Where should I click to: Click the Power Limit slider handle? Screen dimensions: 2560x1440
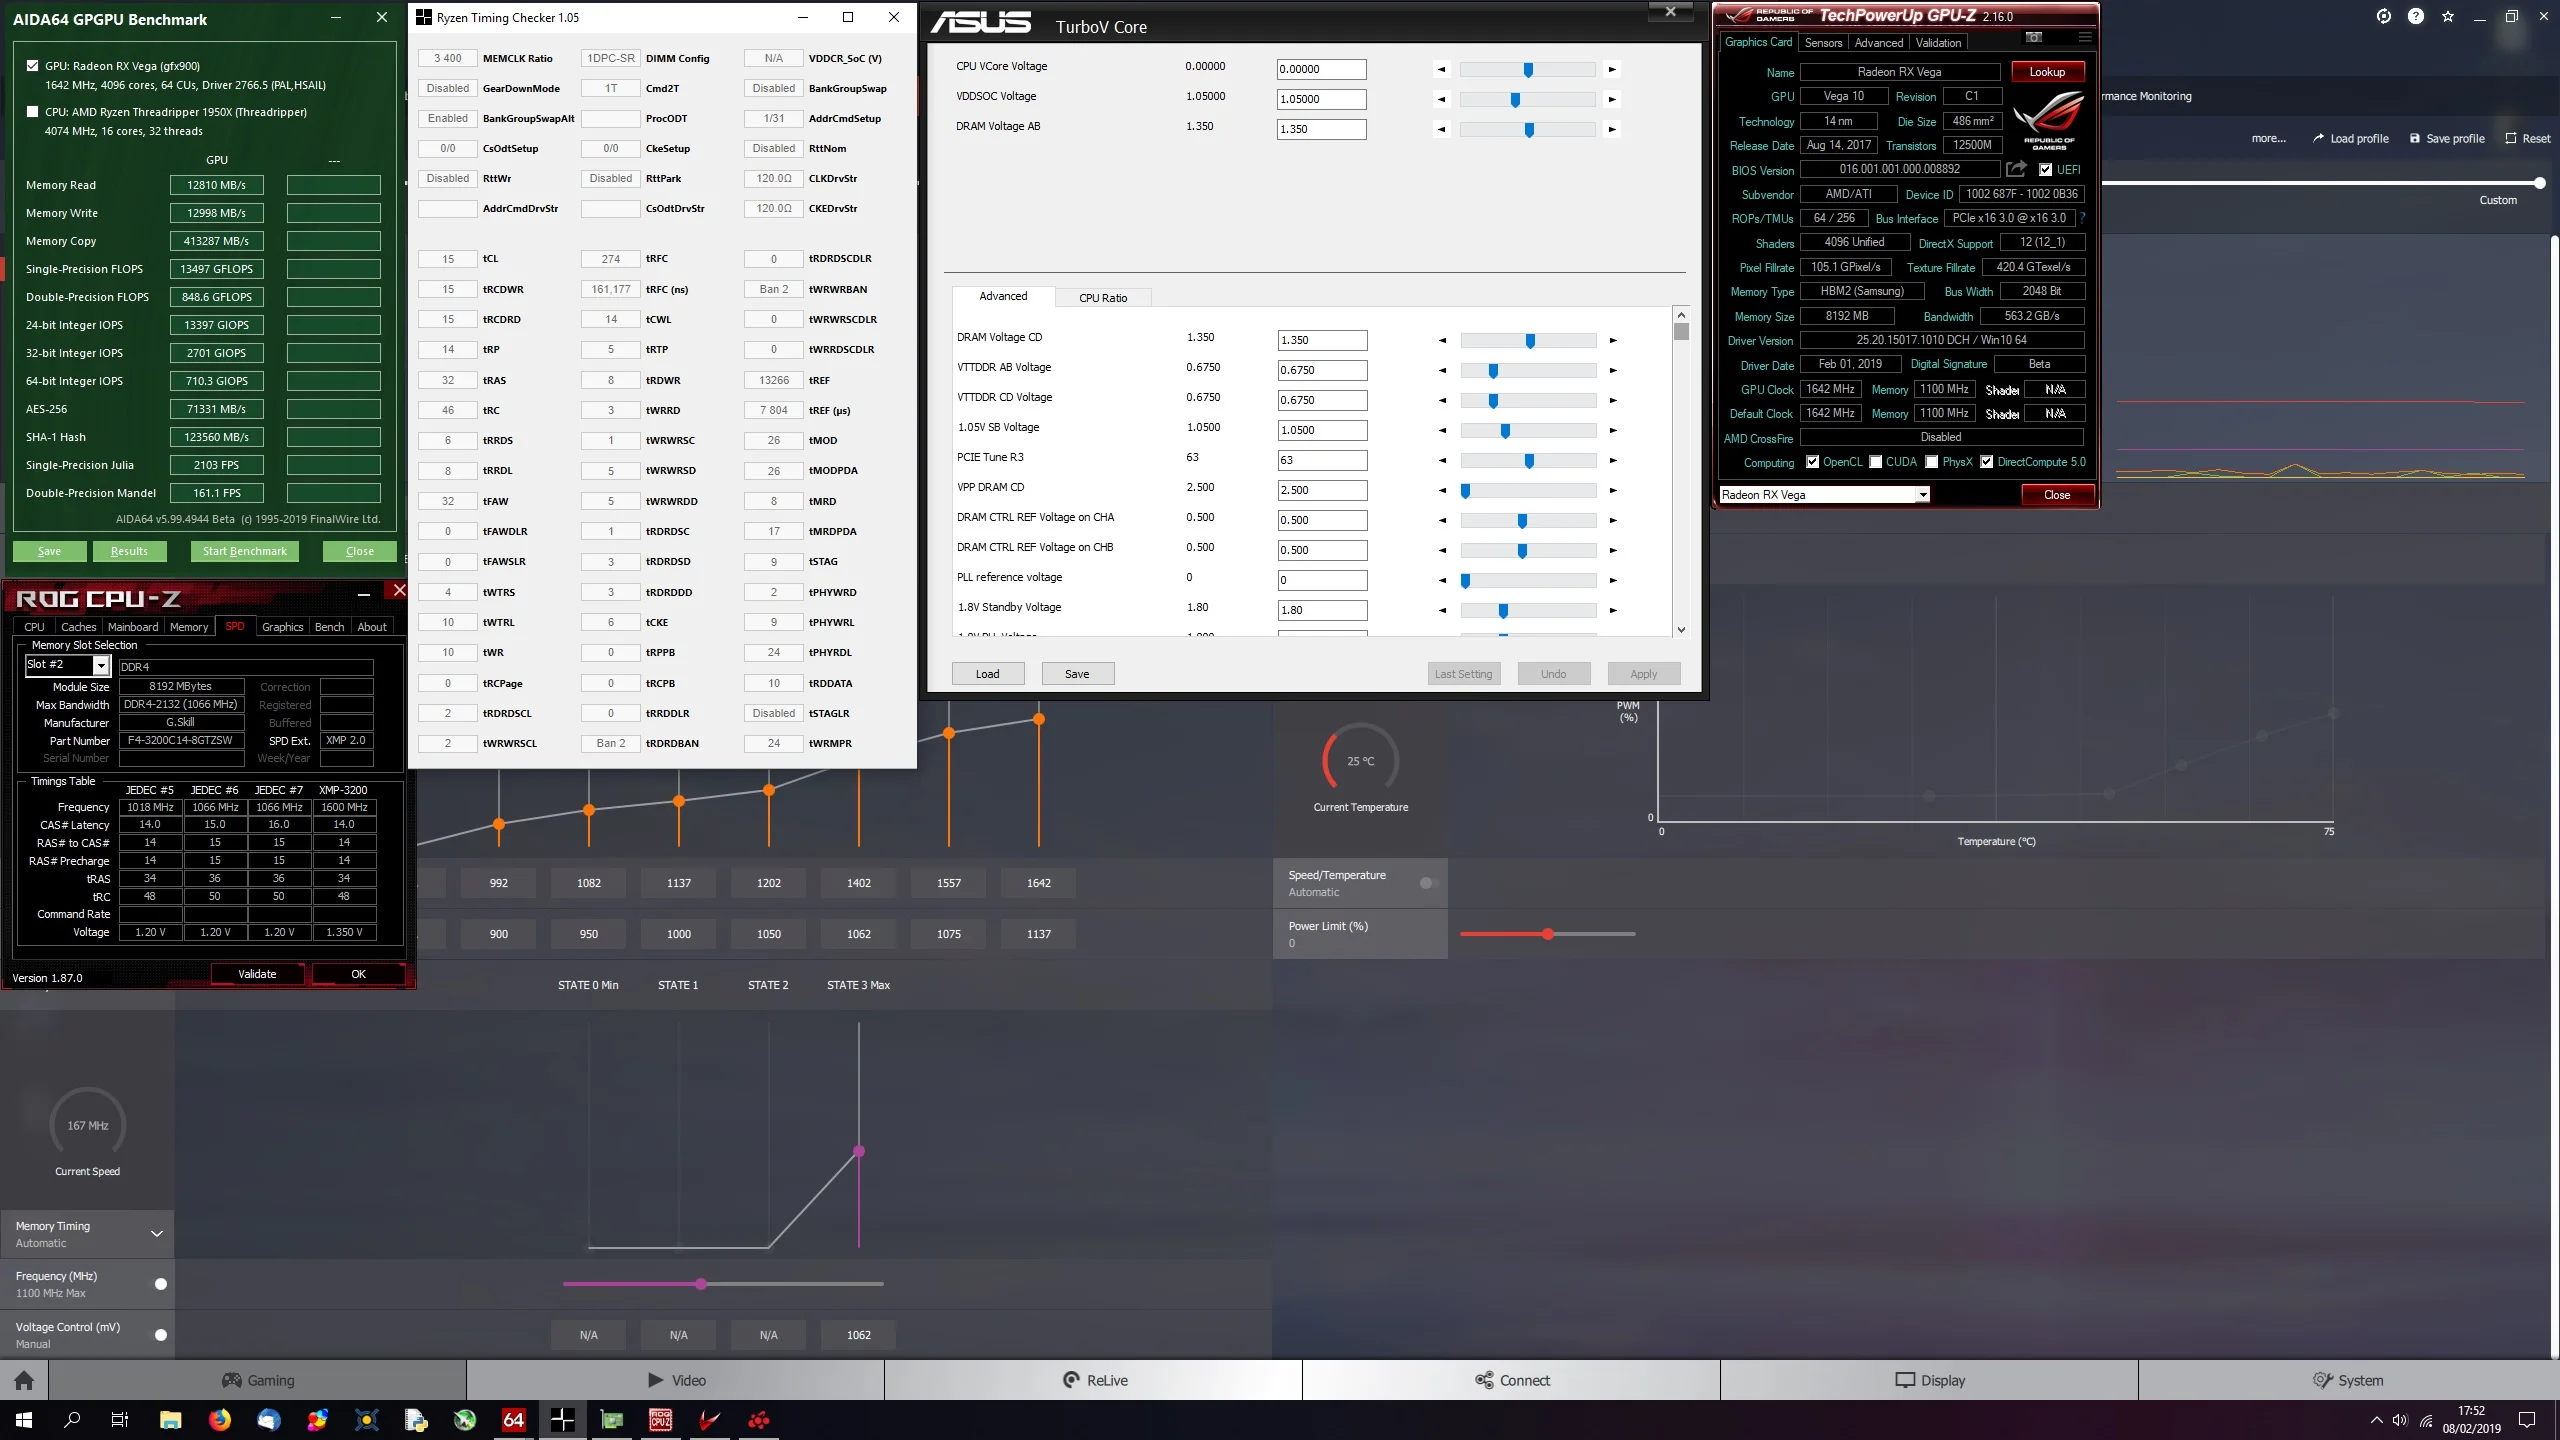point(1548,934)
